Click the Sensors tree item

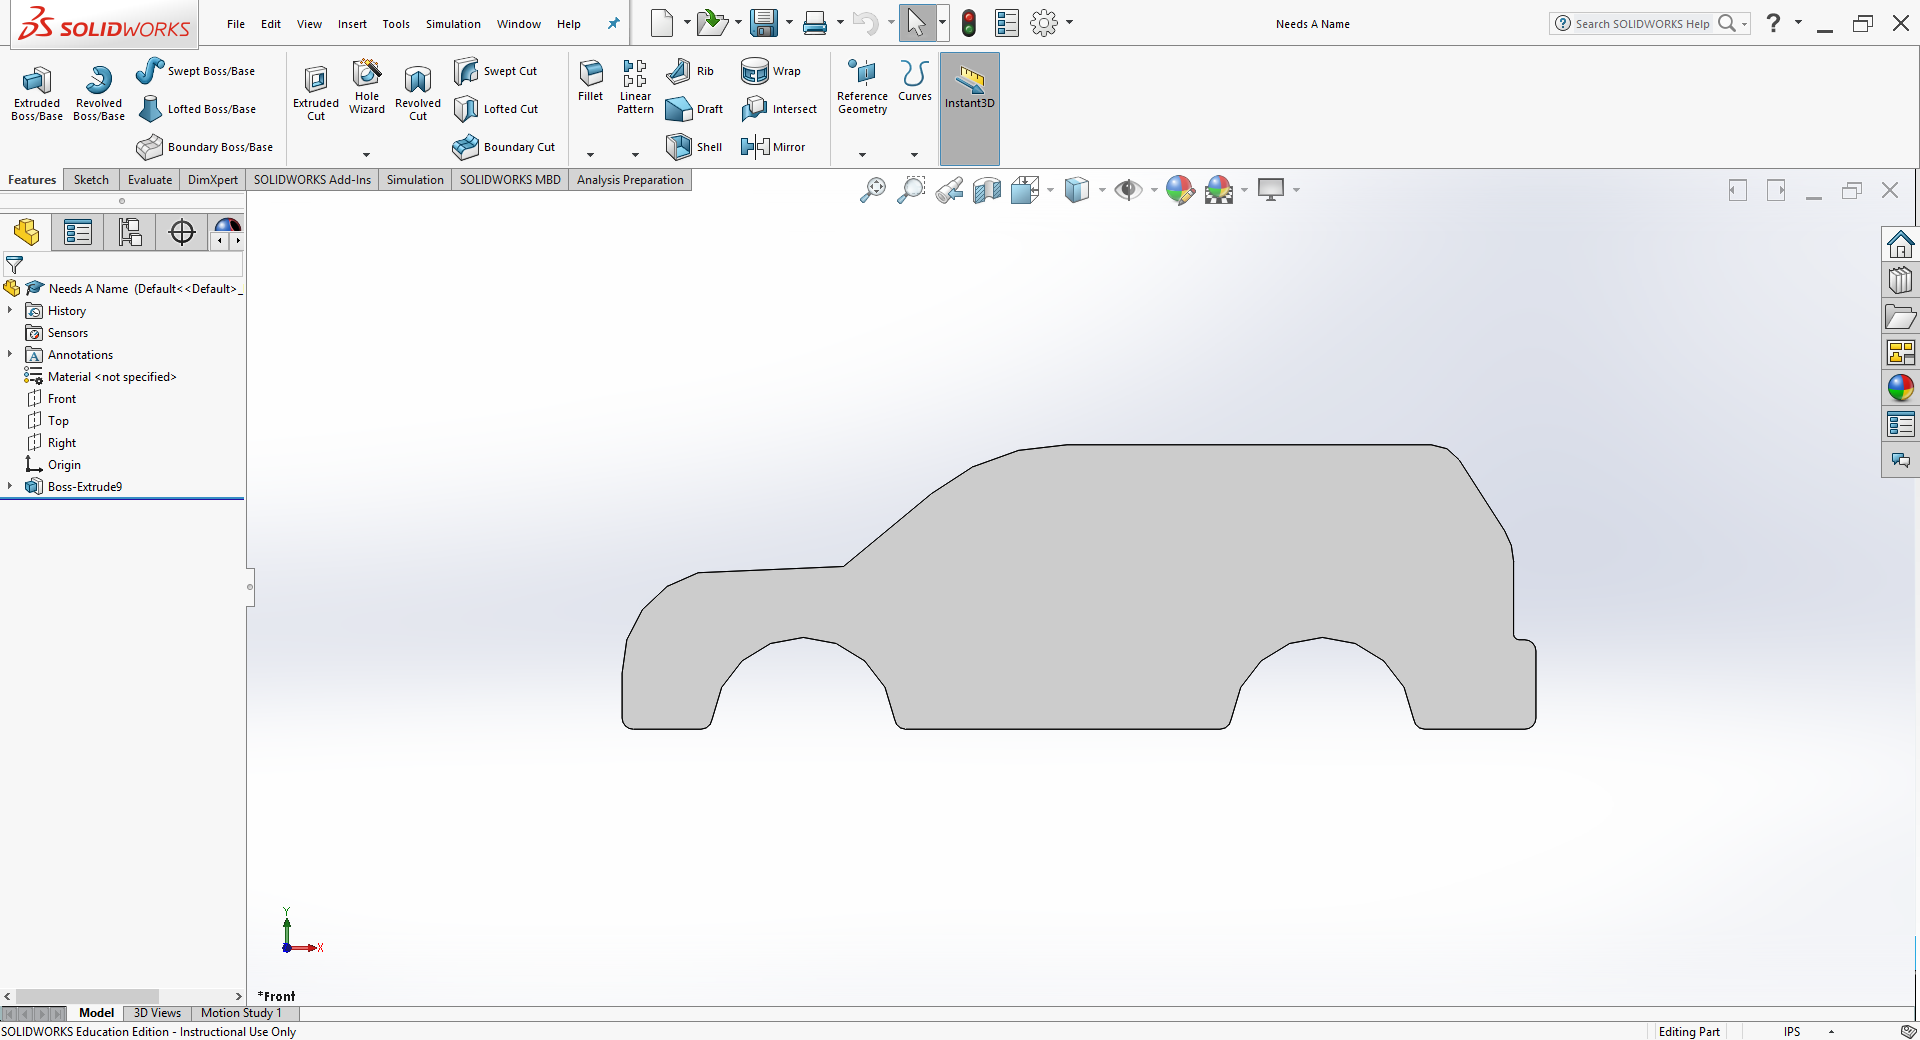tap(57, 333)
